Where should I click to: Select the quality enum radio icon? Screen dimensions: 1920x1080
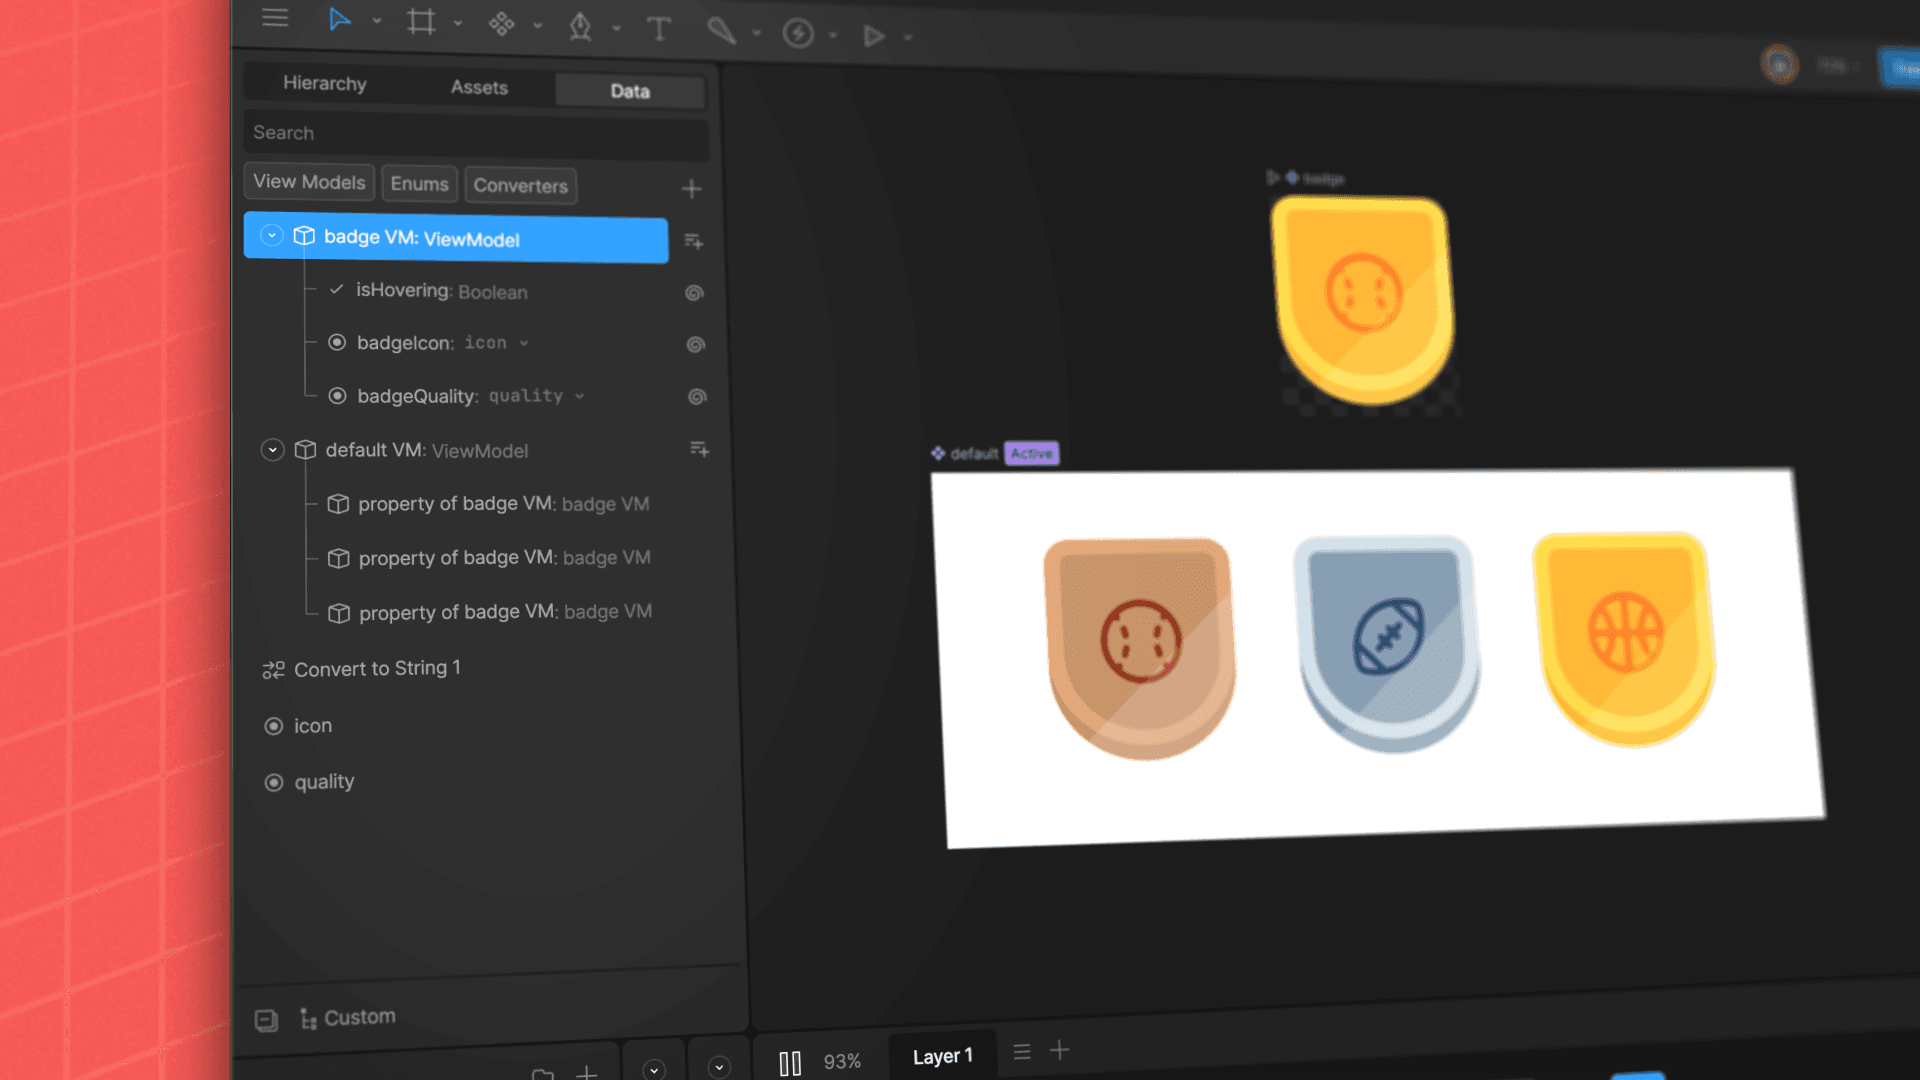click(273, 782)
